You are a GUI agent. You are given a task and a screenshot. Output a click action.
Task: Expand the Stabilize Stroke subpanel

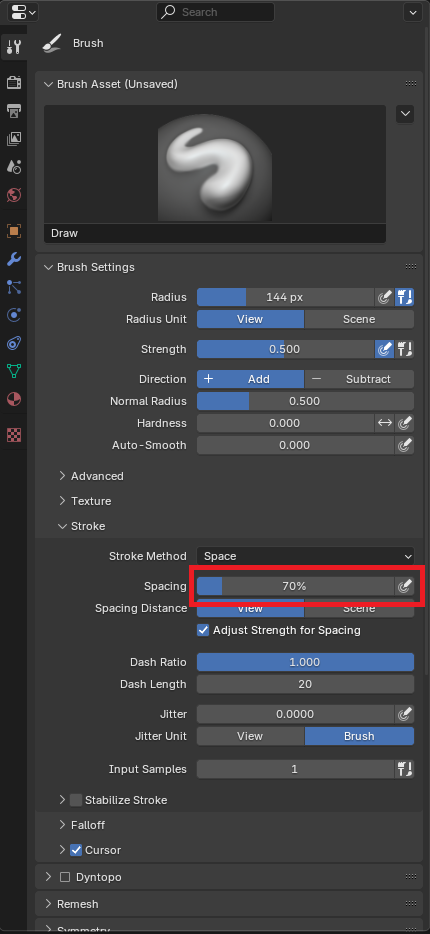(63, 800)
